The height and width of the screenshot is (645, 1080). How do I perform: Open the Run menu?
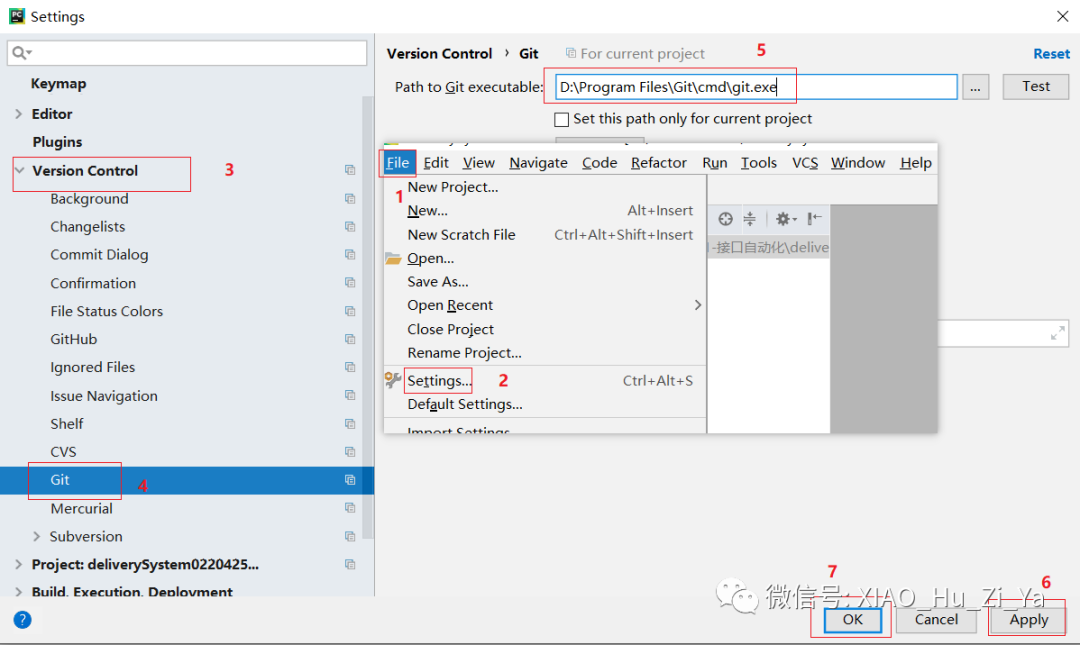[x=715, y=163]
